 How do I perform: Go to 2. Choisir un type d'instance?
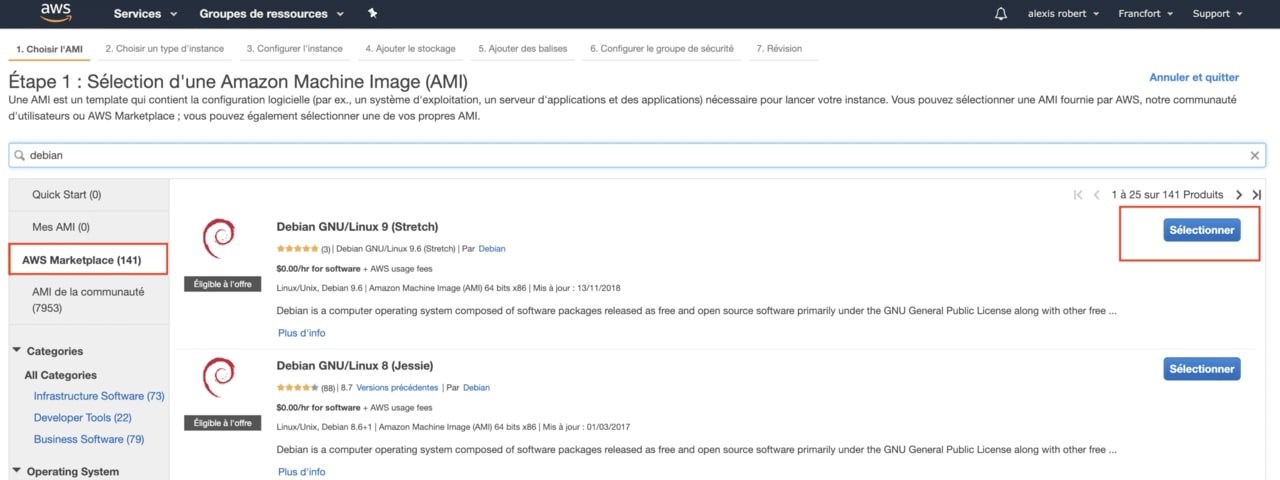(165, 48)
